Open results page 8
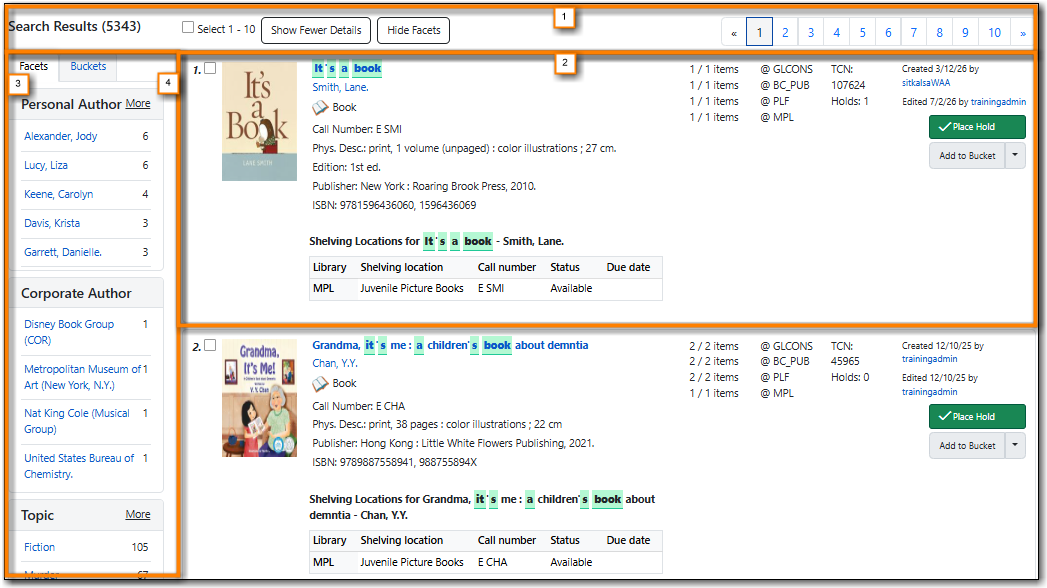The image size is (1047, 588). click(x=939, y=32)
